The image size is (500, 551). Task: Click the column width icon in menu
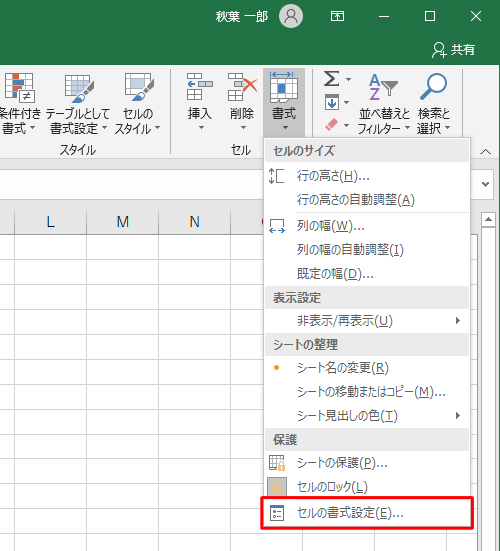coord(277,226)
